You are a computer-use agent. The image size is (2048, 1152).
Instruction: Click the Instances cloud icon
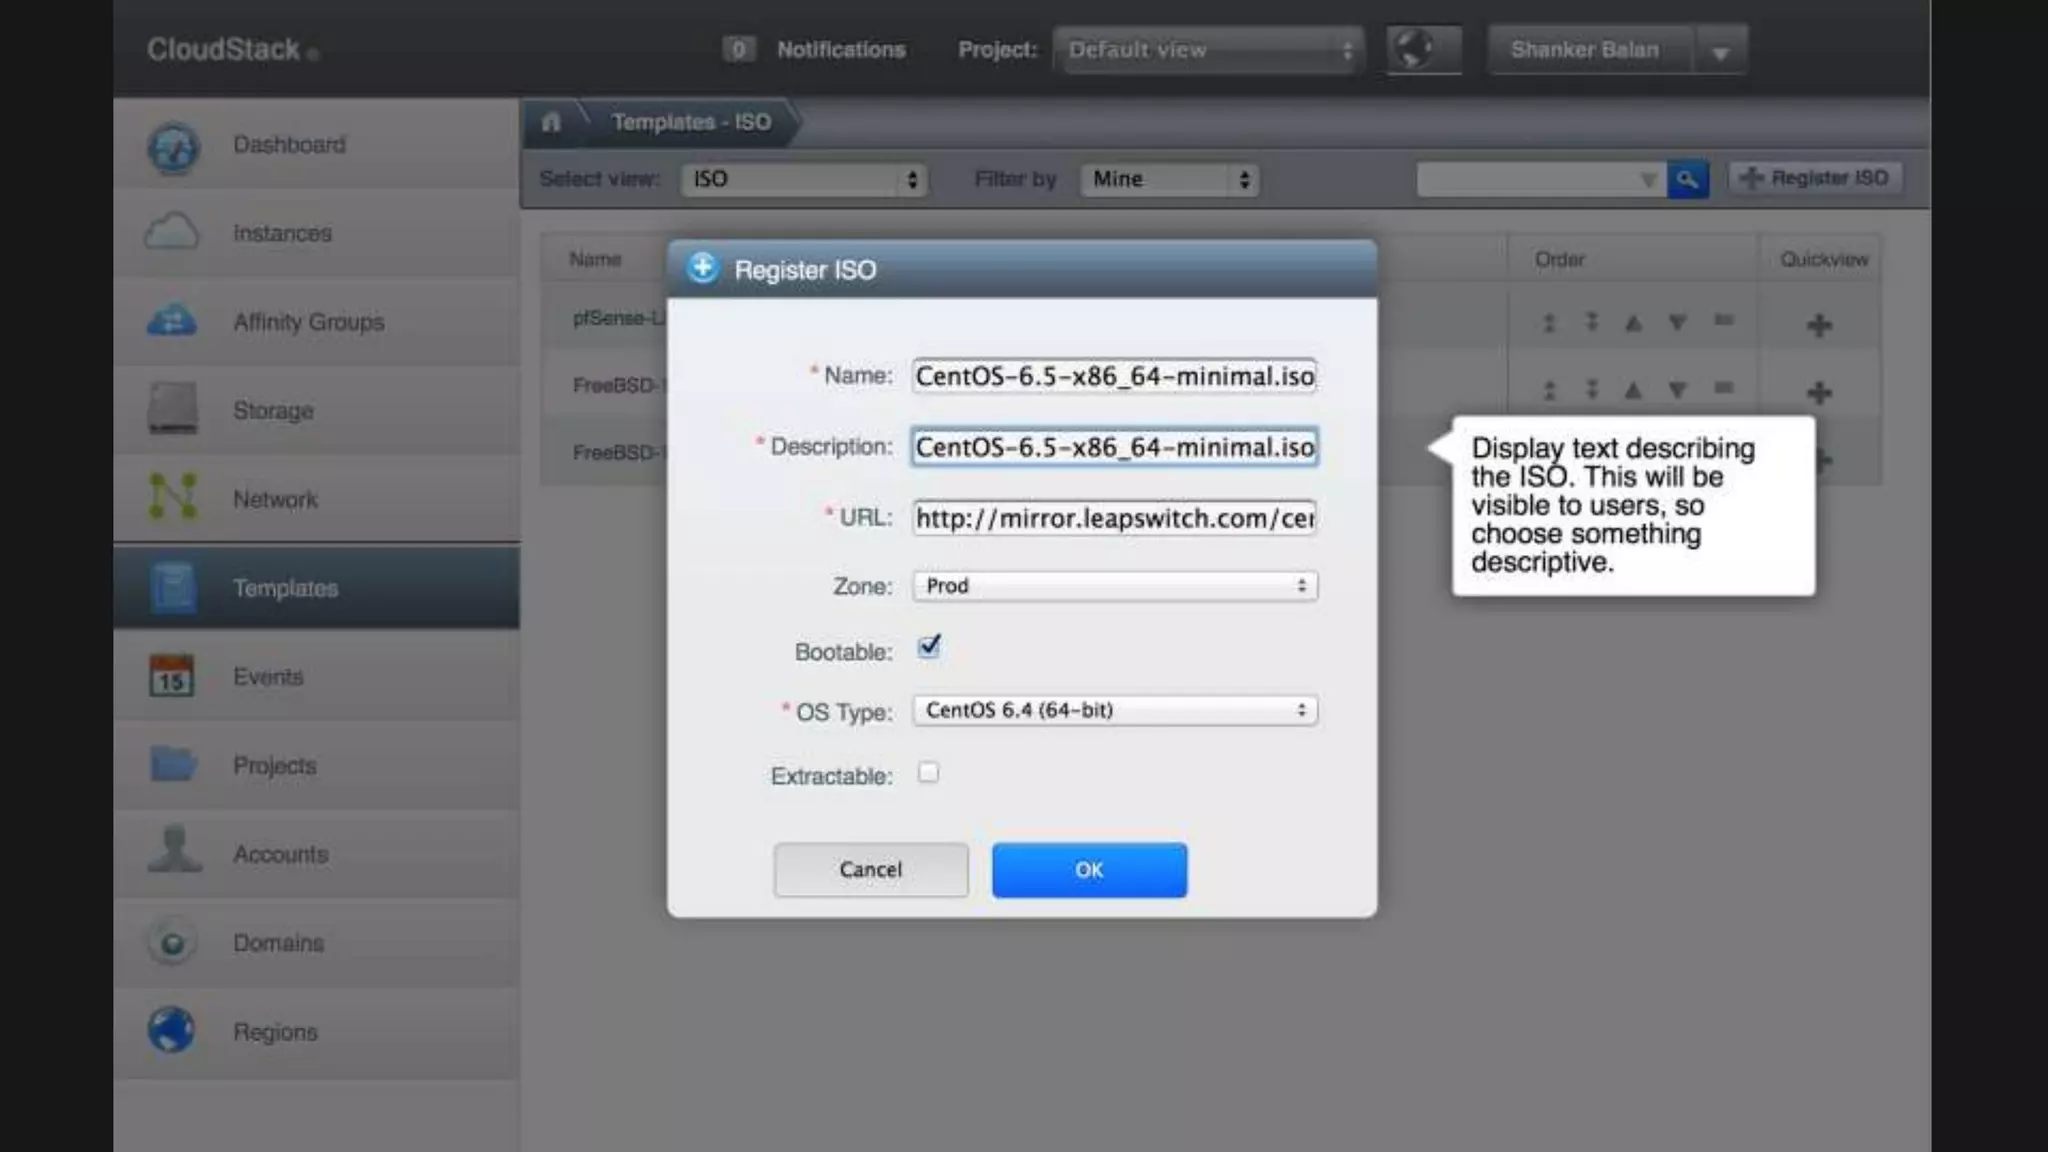(172, 232)
